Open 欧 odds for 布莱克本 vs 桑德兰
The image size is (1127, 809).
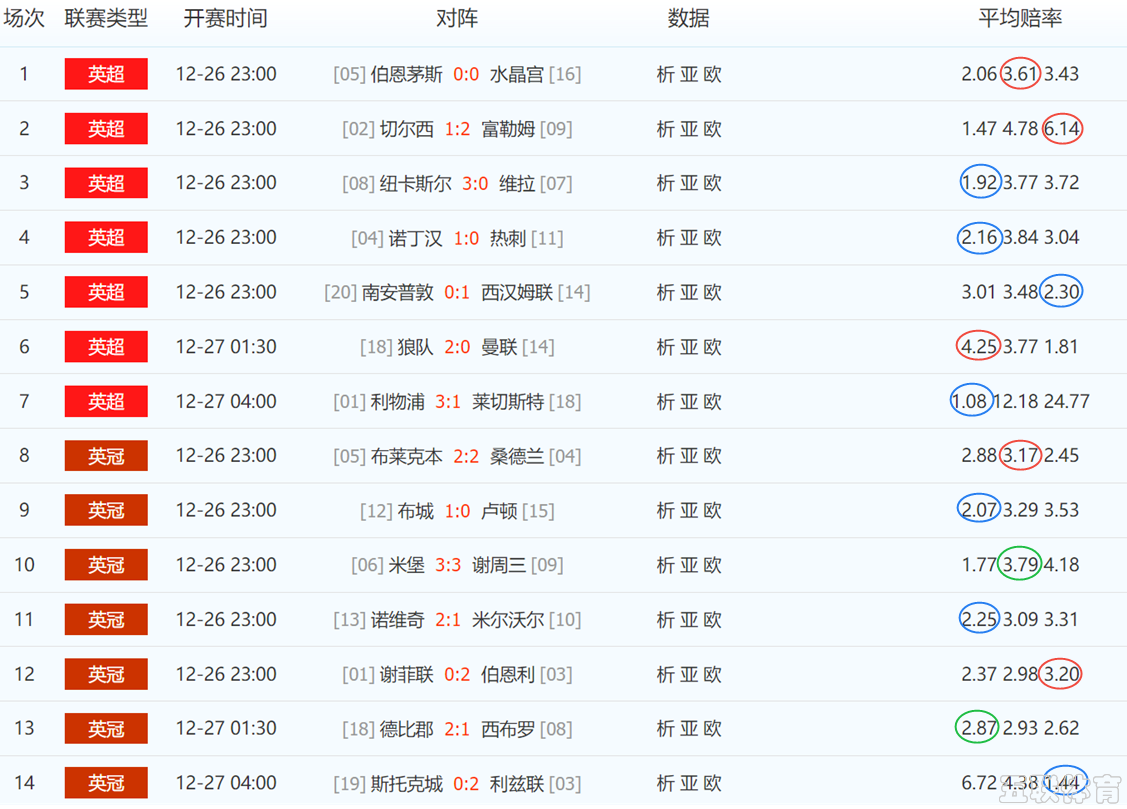712,456
